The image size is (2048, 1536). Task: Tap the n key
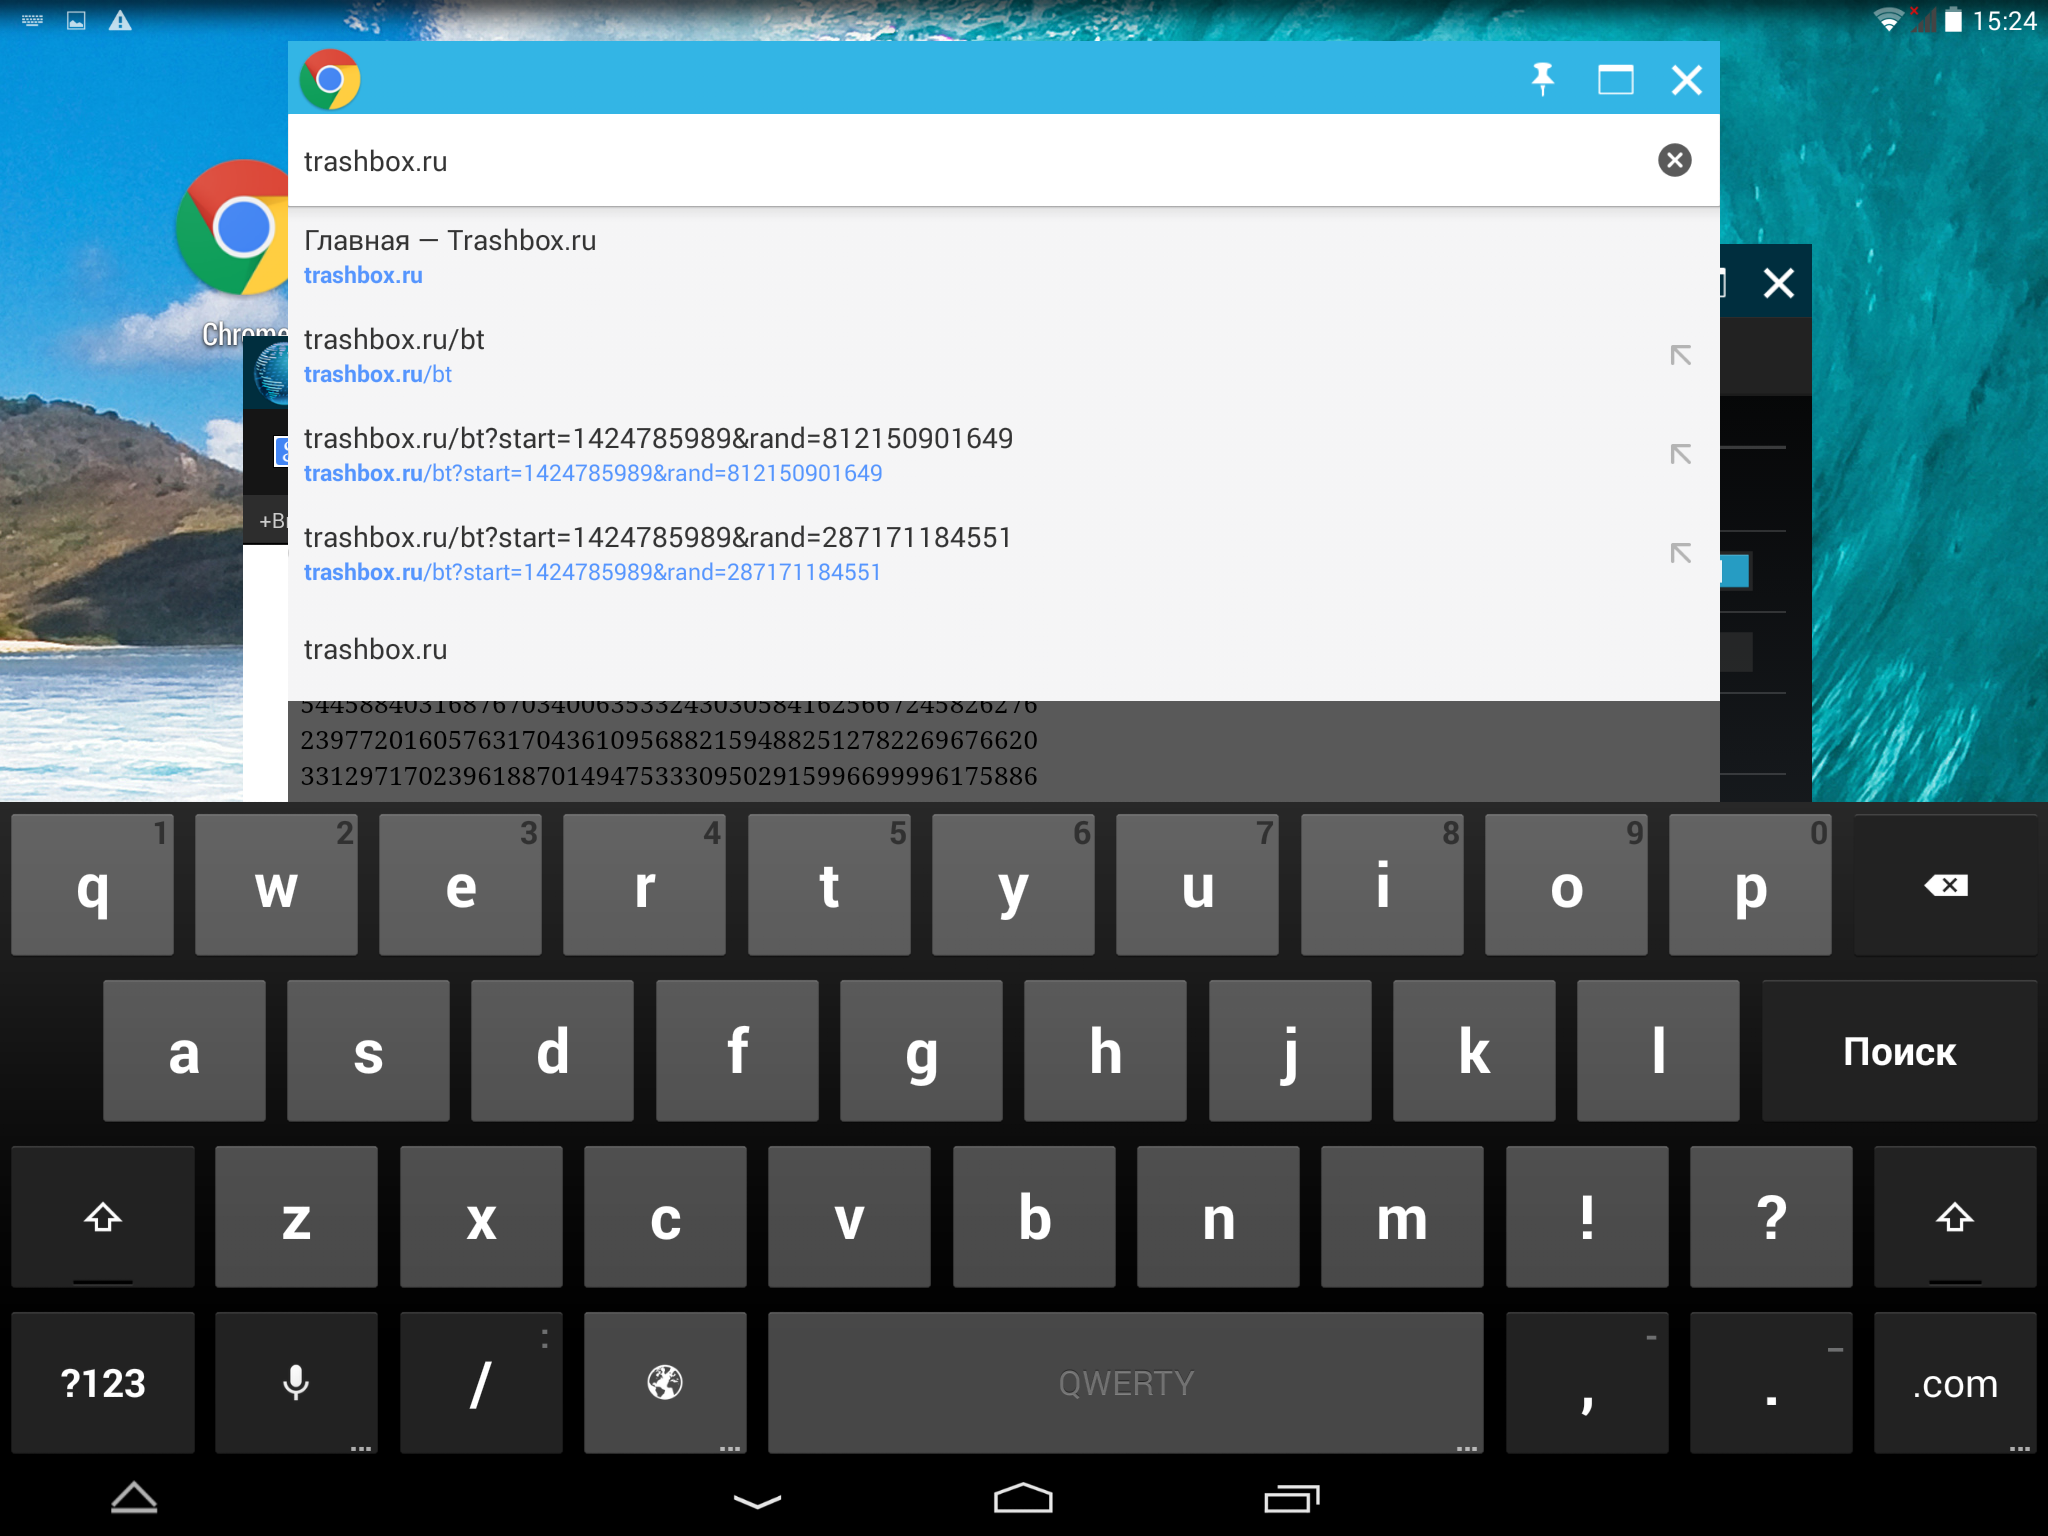1218,1217
